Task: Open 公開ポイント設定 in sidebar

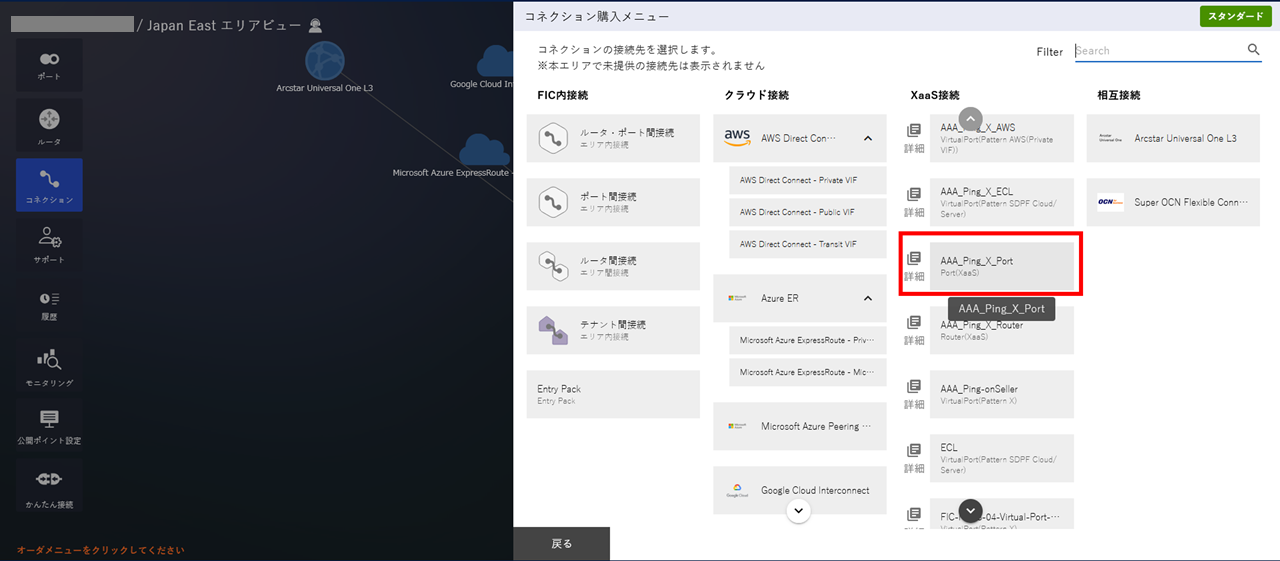Action: pyautogui.click(x=49, y=426)
